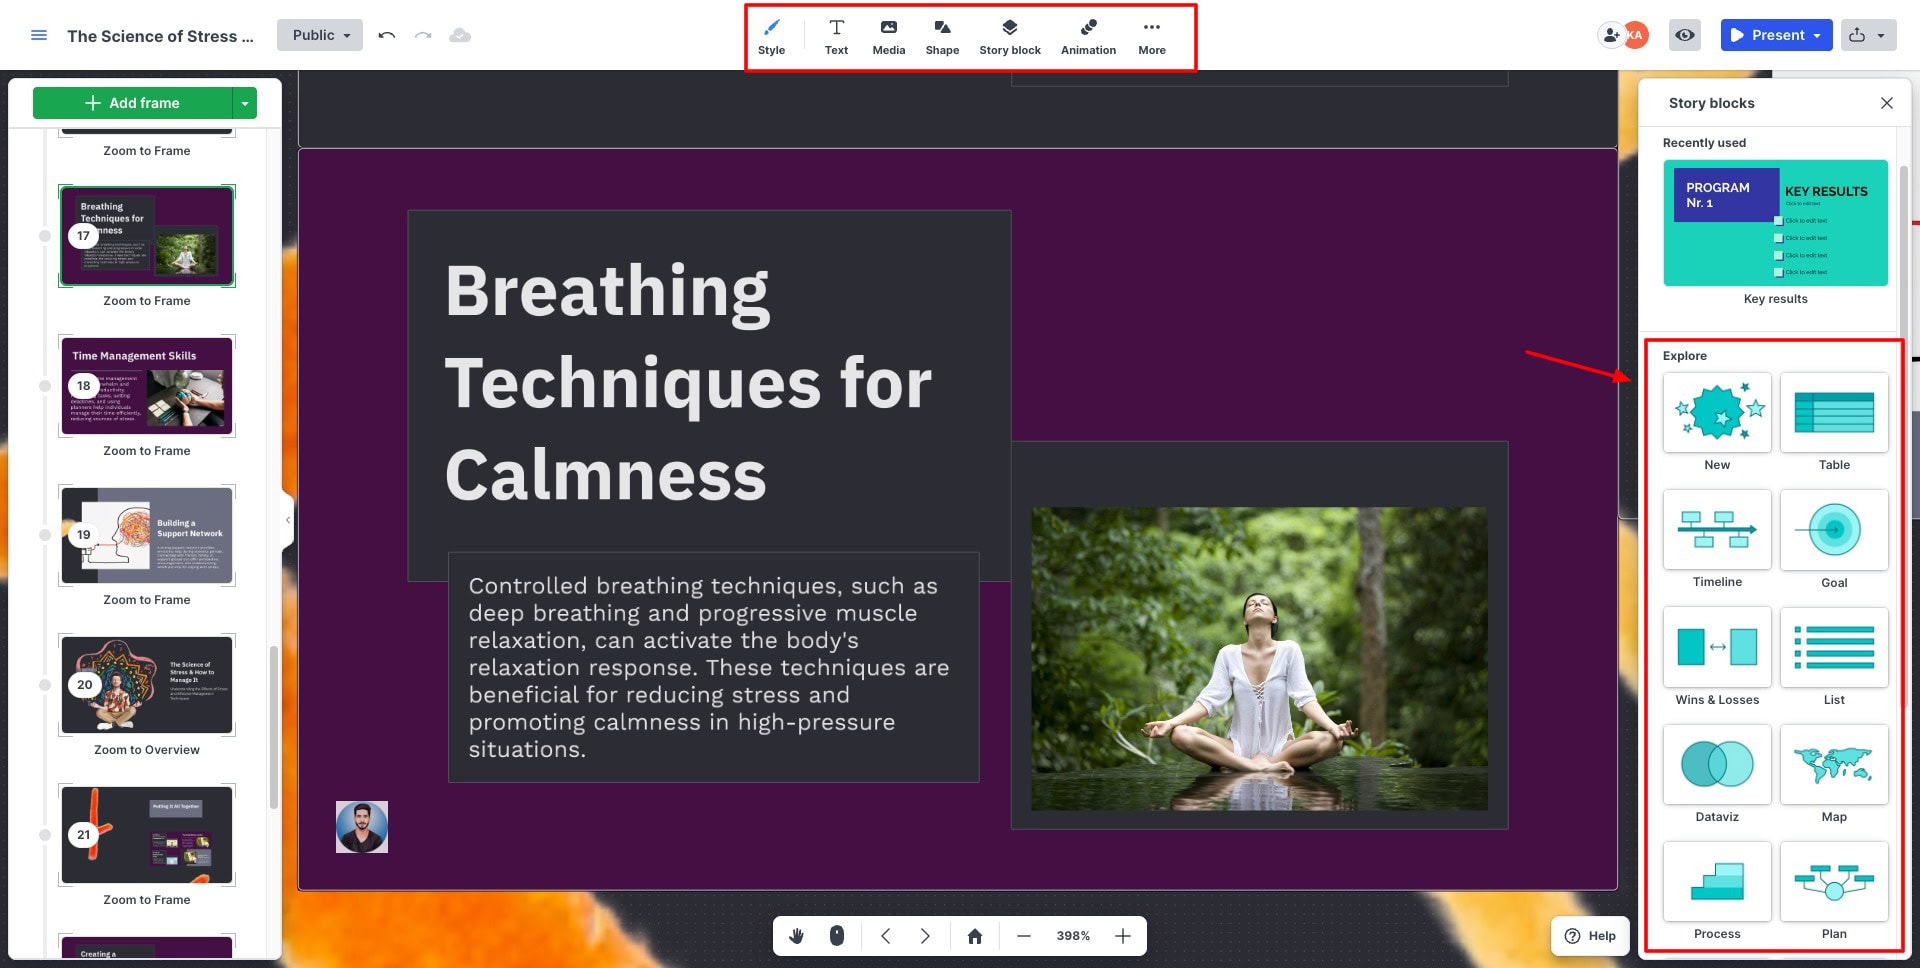1920x968 pixels.
Task: Choose the List story block
Action: [1834, 647]
